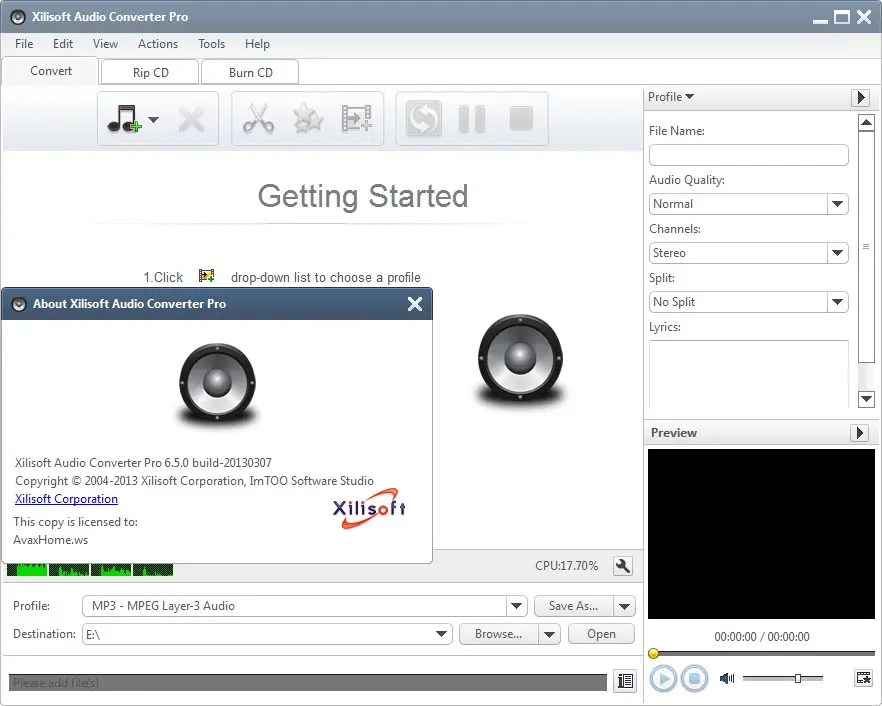882x706 pixels.
Task: Play the preview
Action: 663,678
